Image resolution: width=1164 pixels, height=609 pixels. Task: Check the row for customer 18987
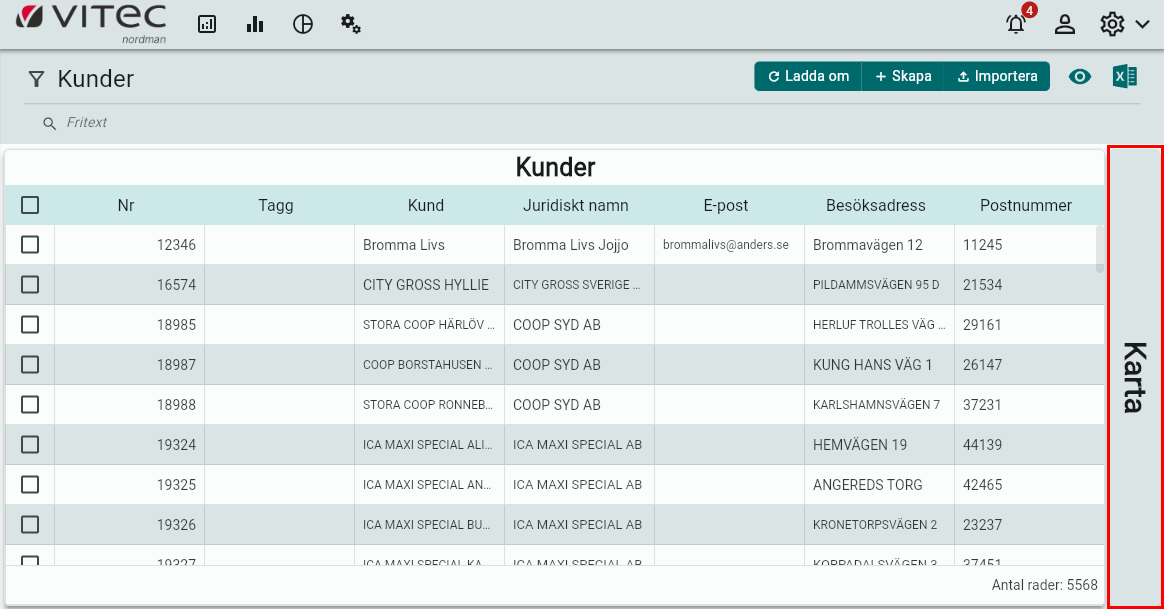[x=30, y=365]
